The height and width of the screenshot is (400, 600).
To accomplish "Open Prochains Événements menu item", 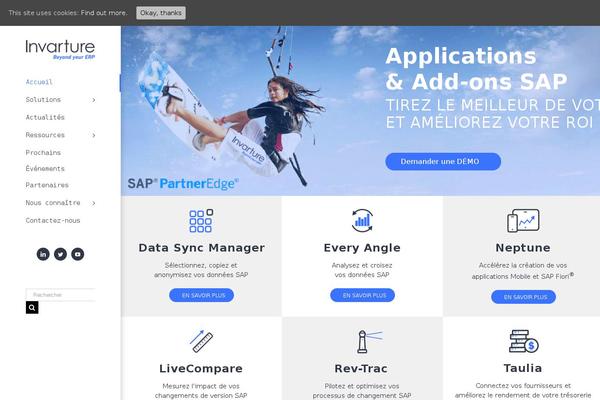I will pyautogui.click(x=45, y=160).
